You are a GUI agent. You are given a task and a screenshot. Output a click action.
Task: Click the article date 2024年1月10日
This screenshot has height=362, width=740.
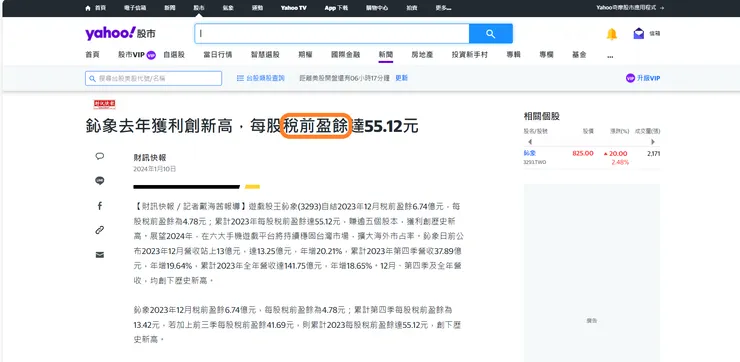tap(155, 169)
